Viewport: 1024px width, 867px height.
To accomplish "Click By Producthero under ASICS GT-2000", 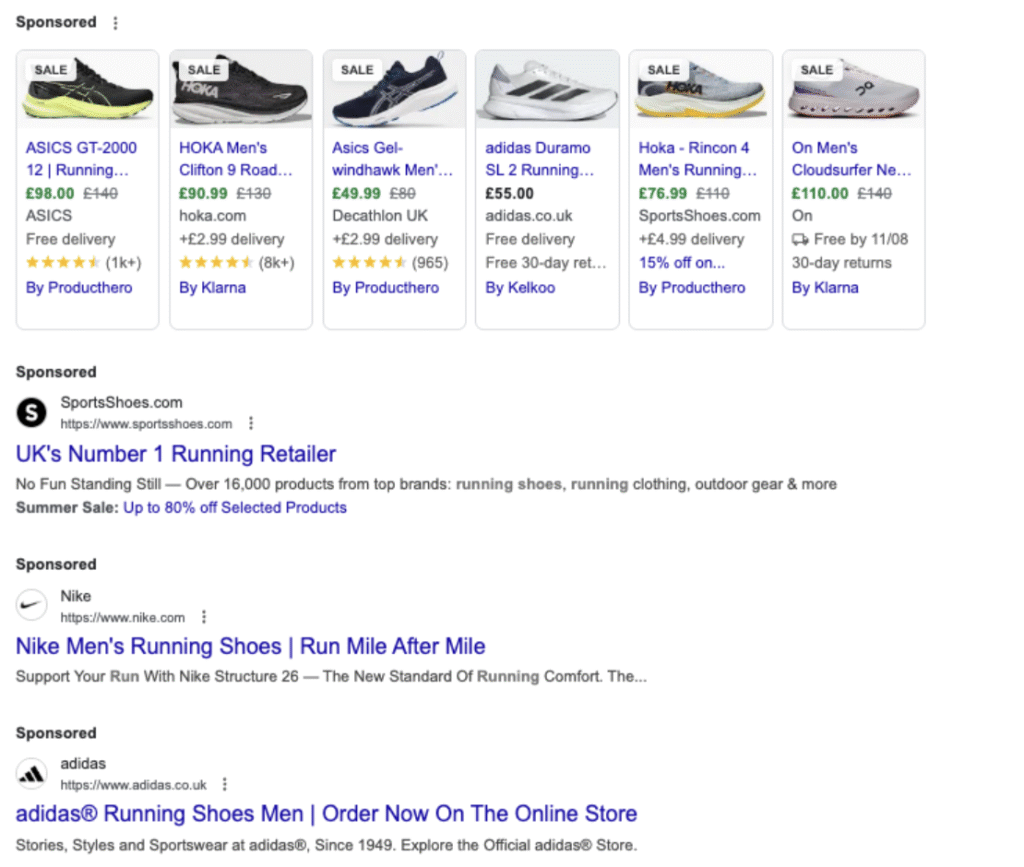I will tap(79, 288).
